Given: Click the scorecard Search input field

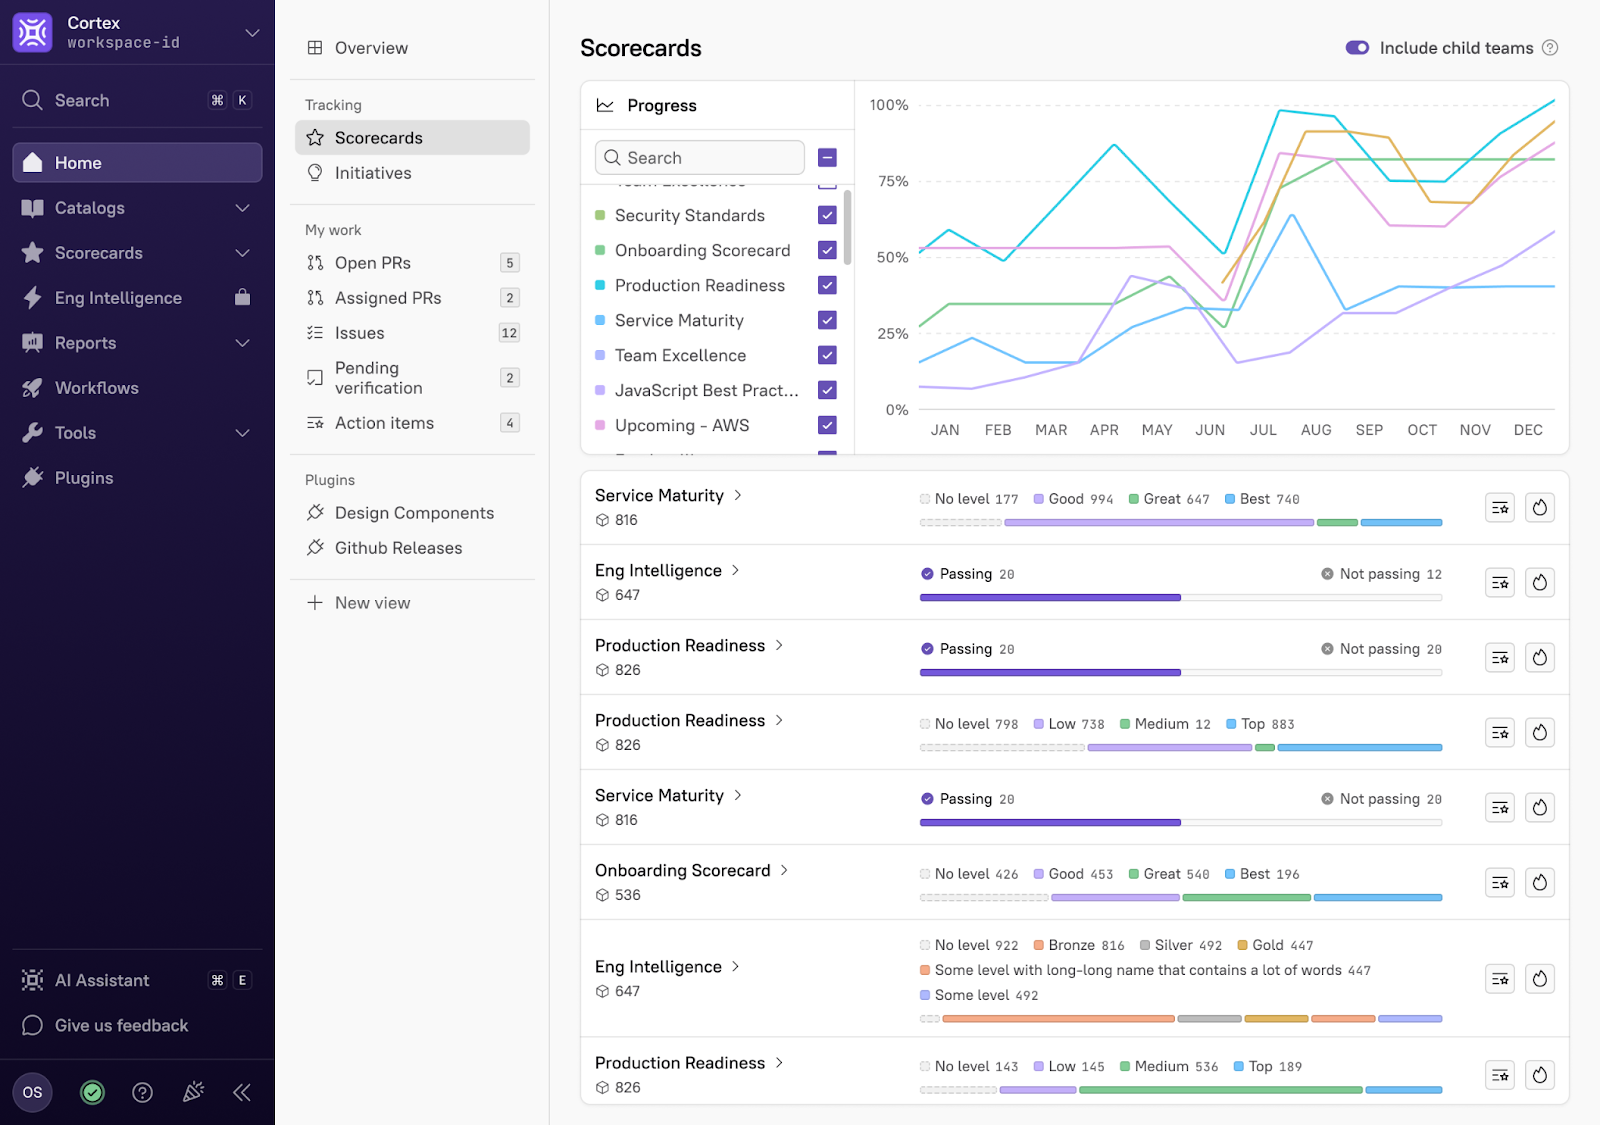Looking at the screenshot, I should pyautogui.click(x=700, y=158).
